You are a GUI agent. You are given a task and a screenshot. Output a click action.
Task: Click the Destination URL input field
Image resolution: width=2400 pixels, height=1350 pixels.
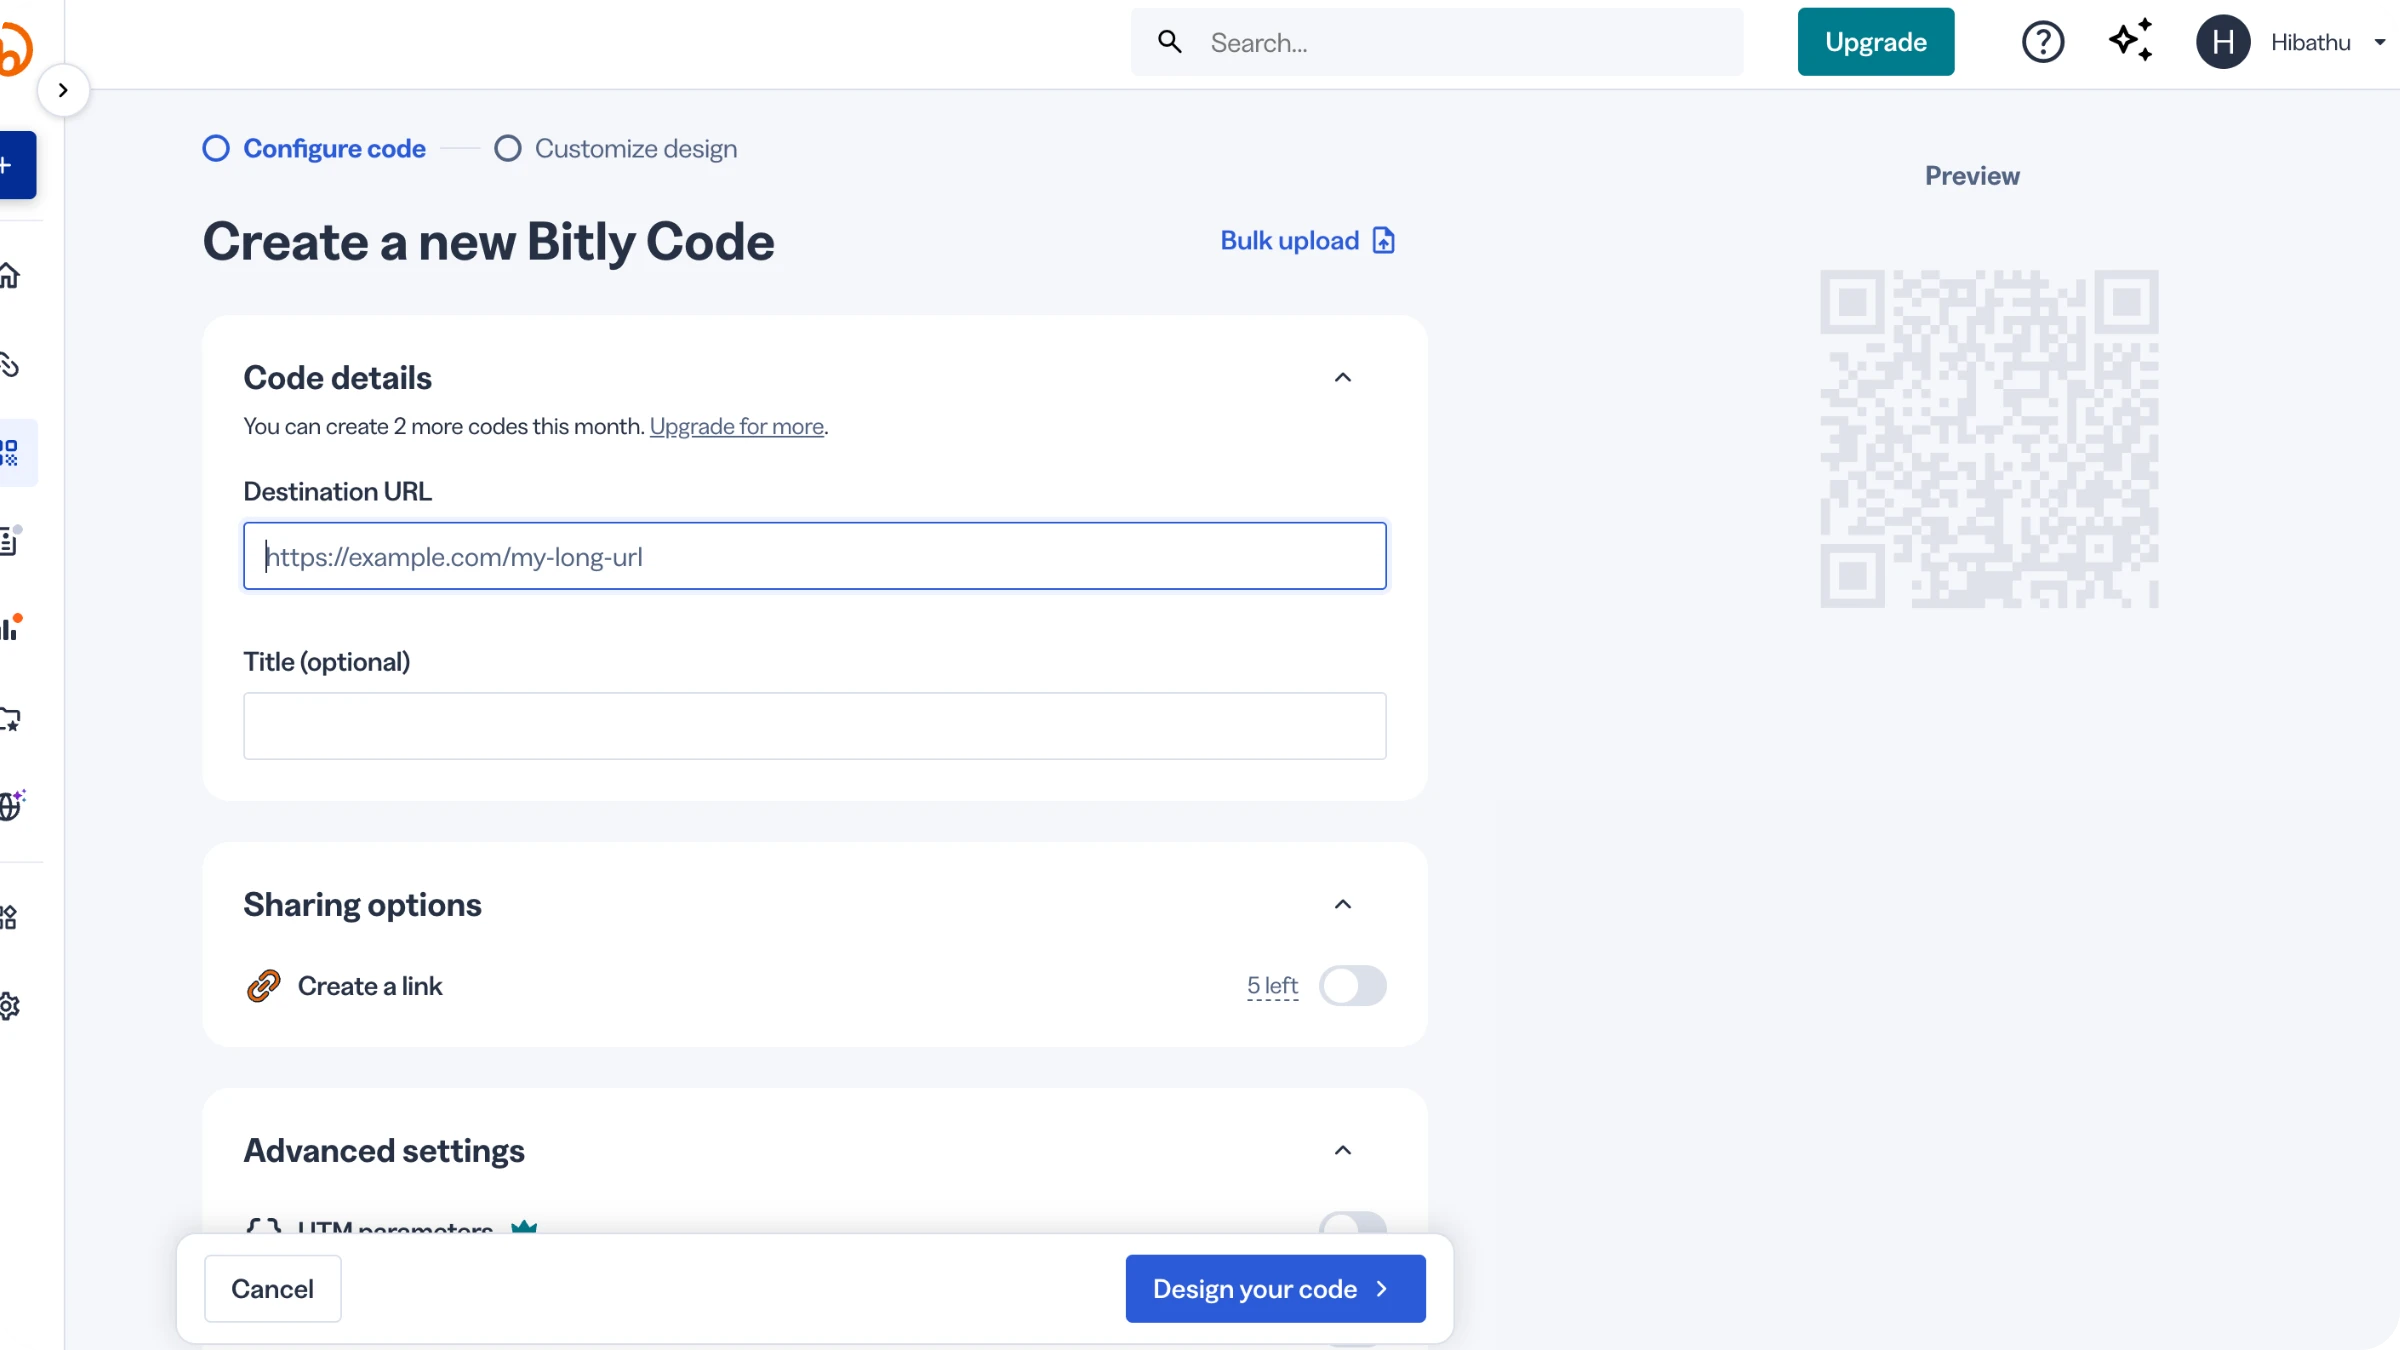pyautogui.click(x=815, y=556)
